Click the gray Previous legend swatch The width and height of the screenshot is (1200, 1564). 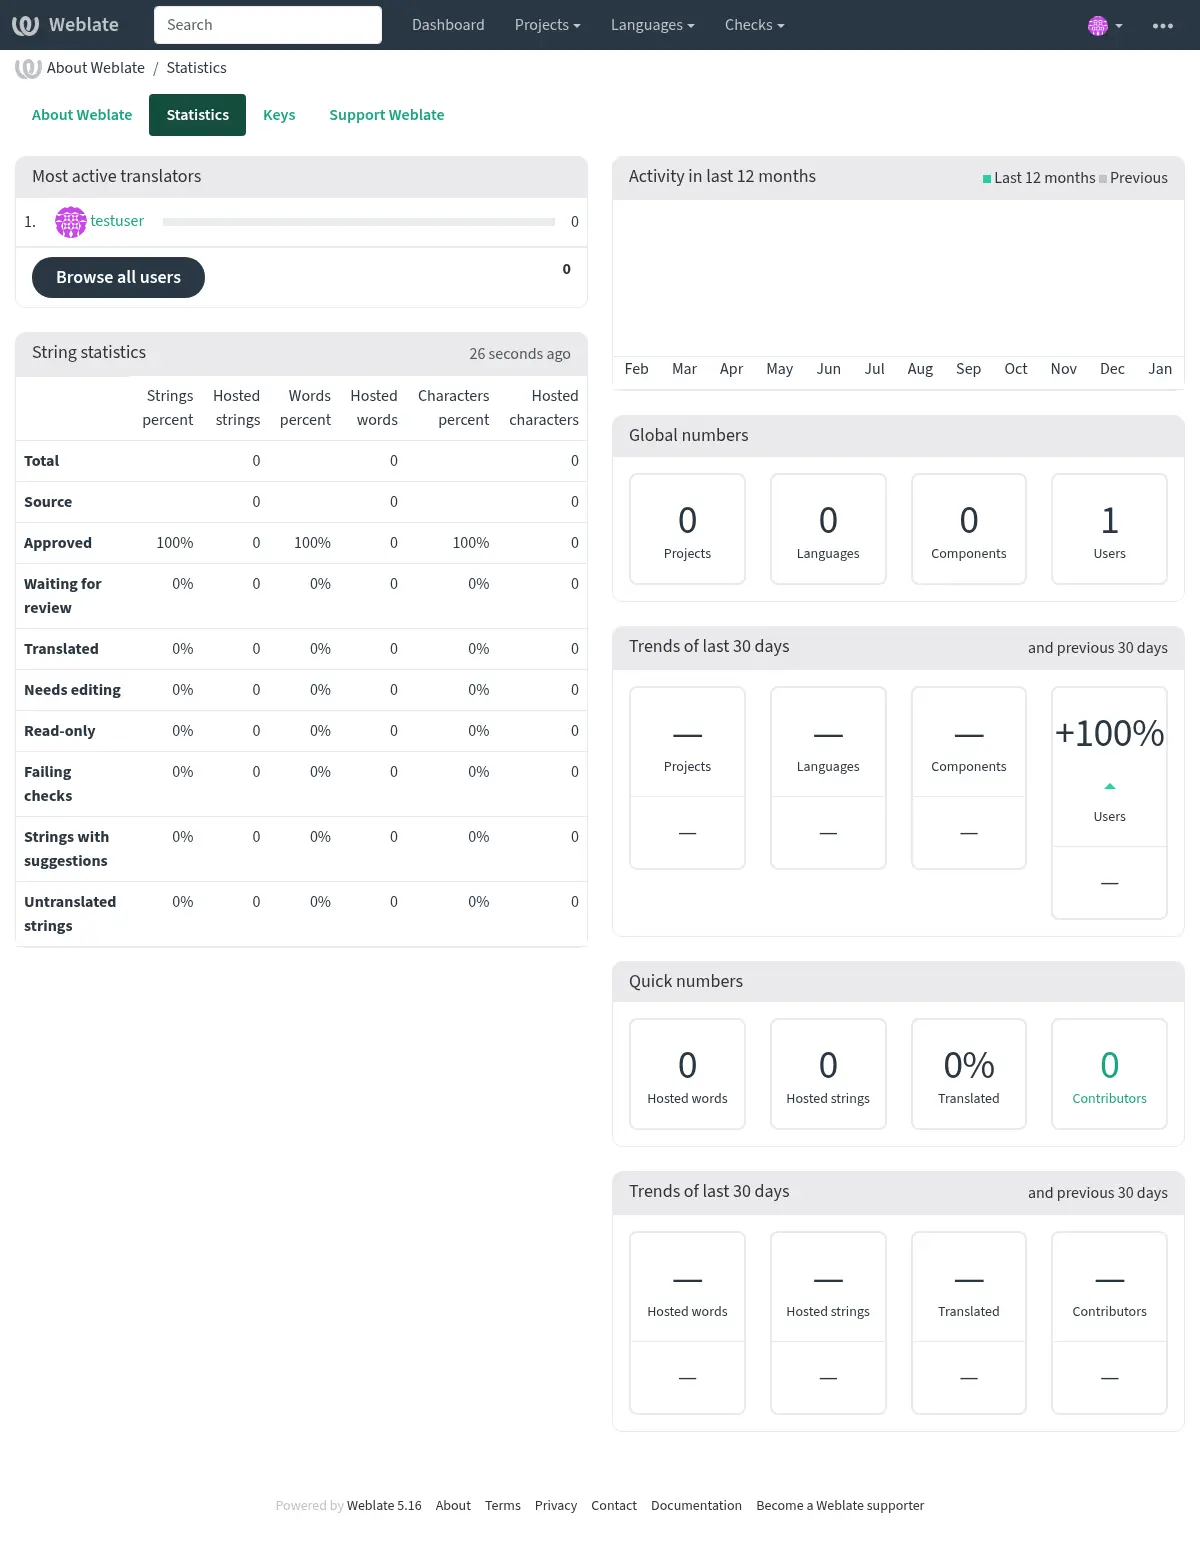[1103, 179]
